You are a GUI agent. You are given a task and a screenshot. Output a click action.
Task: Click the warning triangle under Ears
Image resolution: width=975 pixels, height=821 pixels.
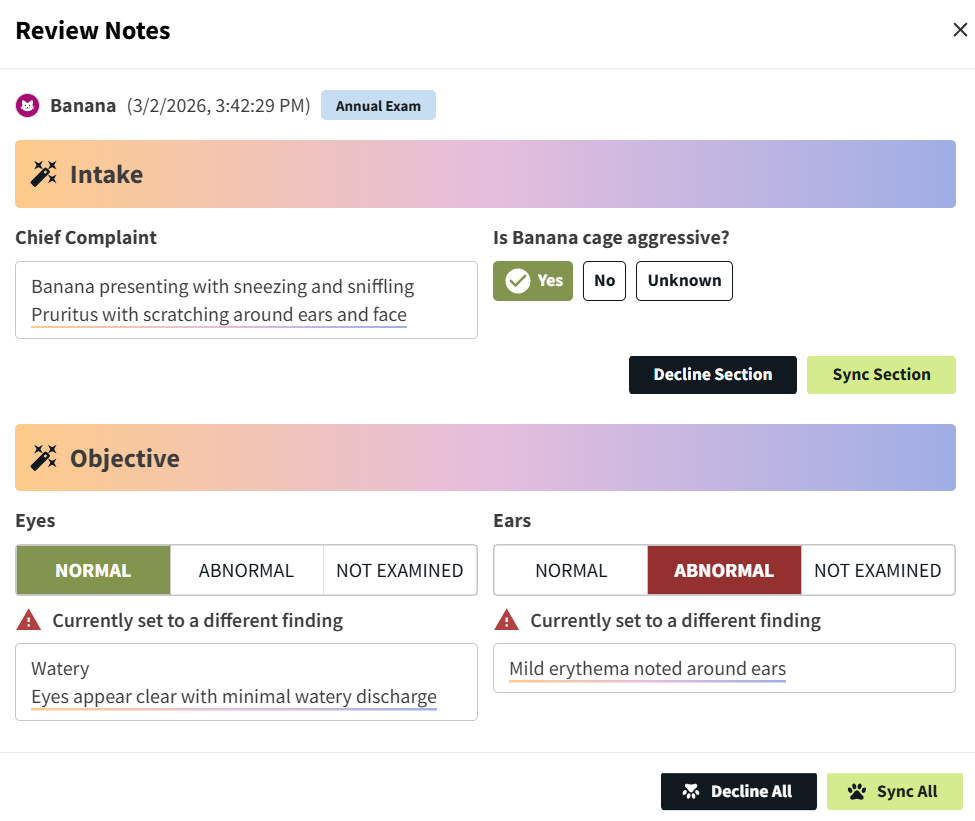507,621
